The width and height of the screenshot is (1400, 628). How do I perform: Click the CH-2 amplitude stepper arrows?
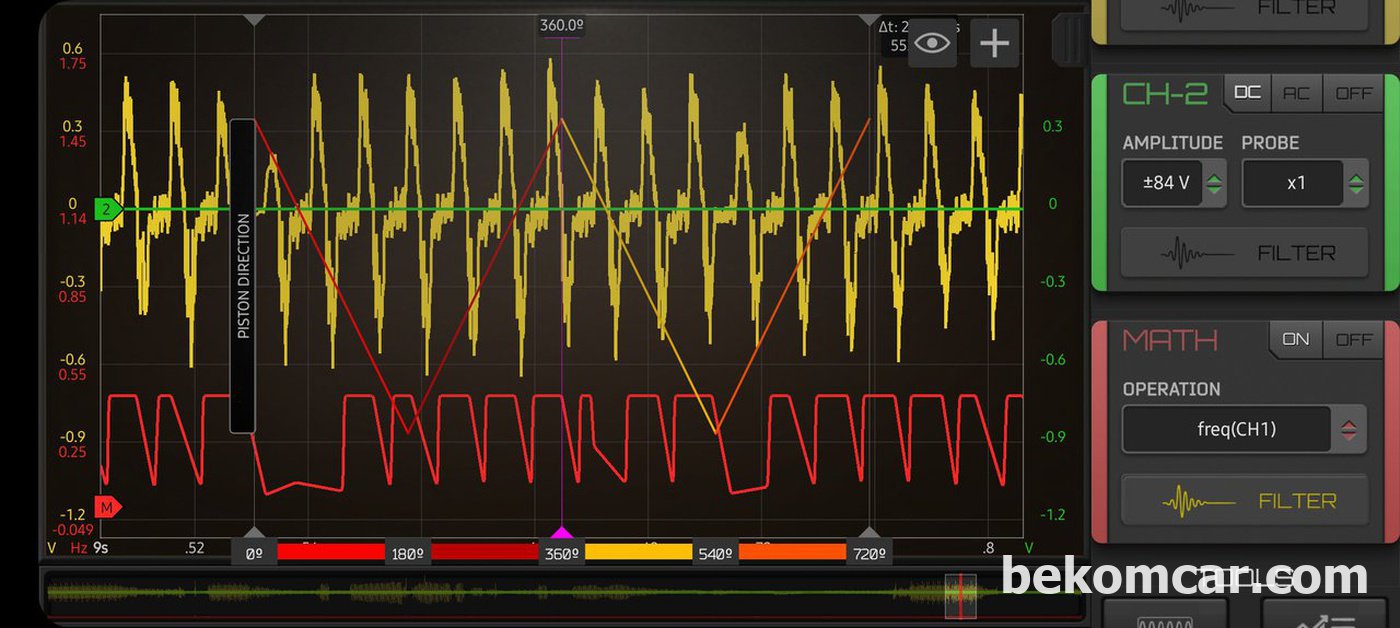pyautogui.click(x=1214, y=184)
